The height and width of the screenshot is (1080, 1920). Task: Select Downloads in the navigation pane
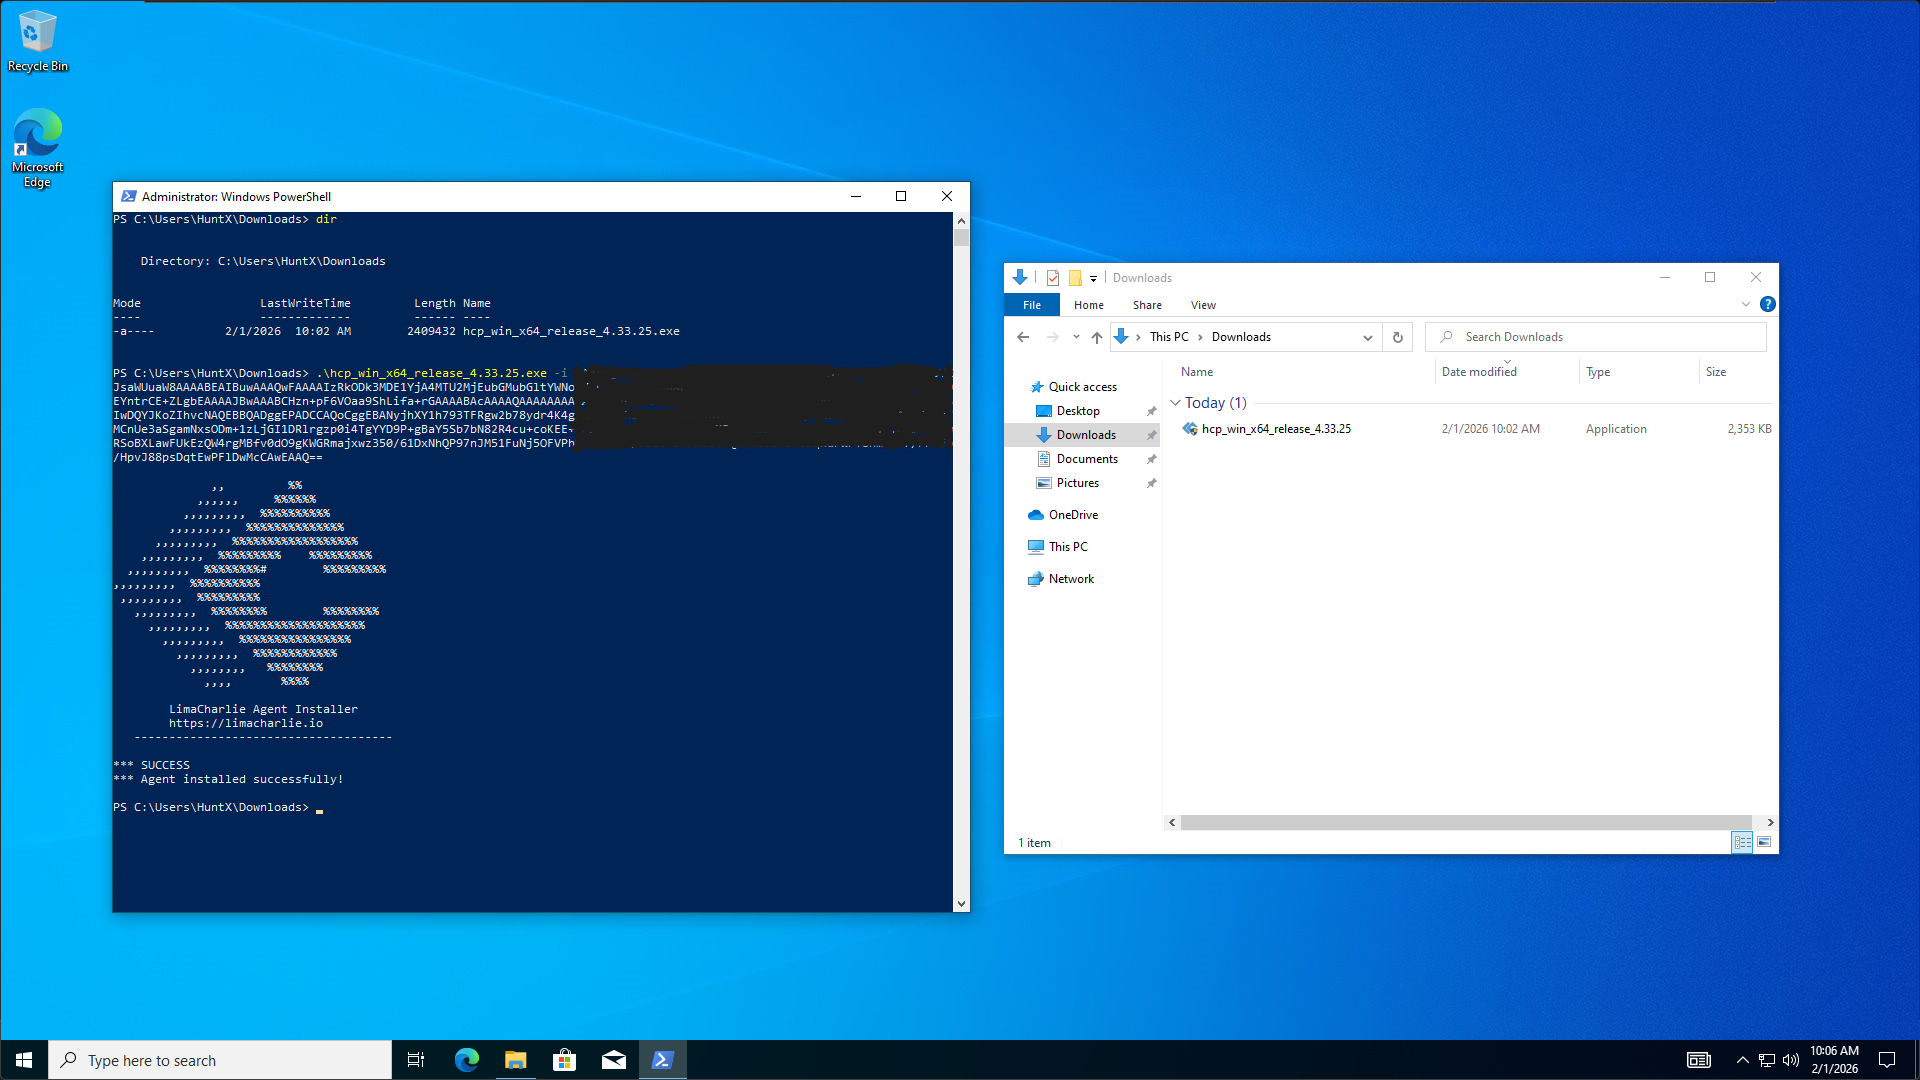pyautogui.click(x=1086, y=435)
